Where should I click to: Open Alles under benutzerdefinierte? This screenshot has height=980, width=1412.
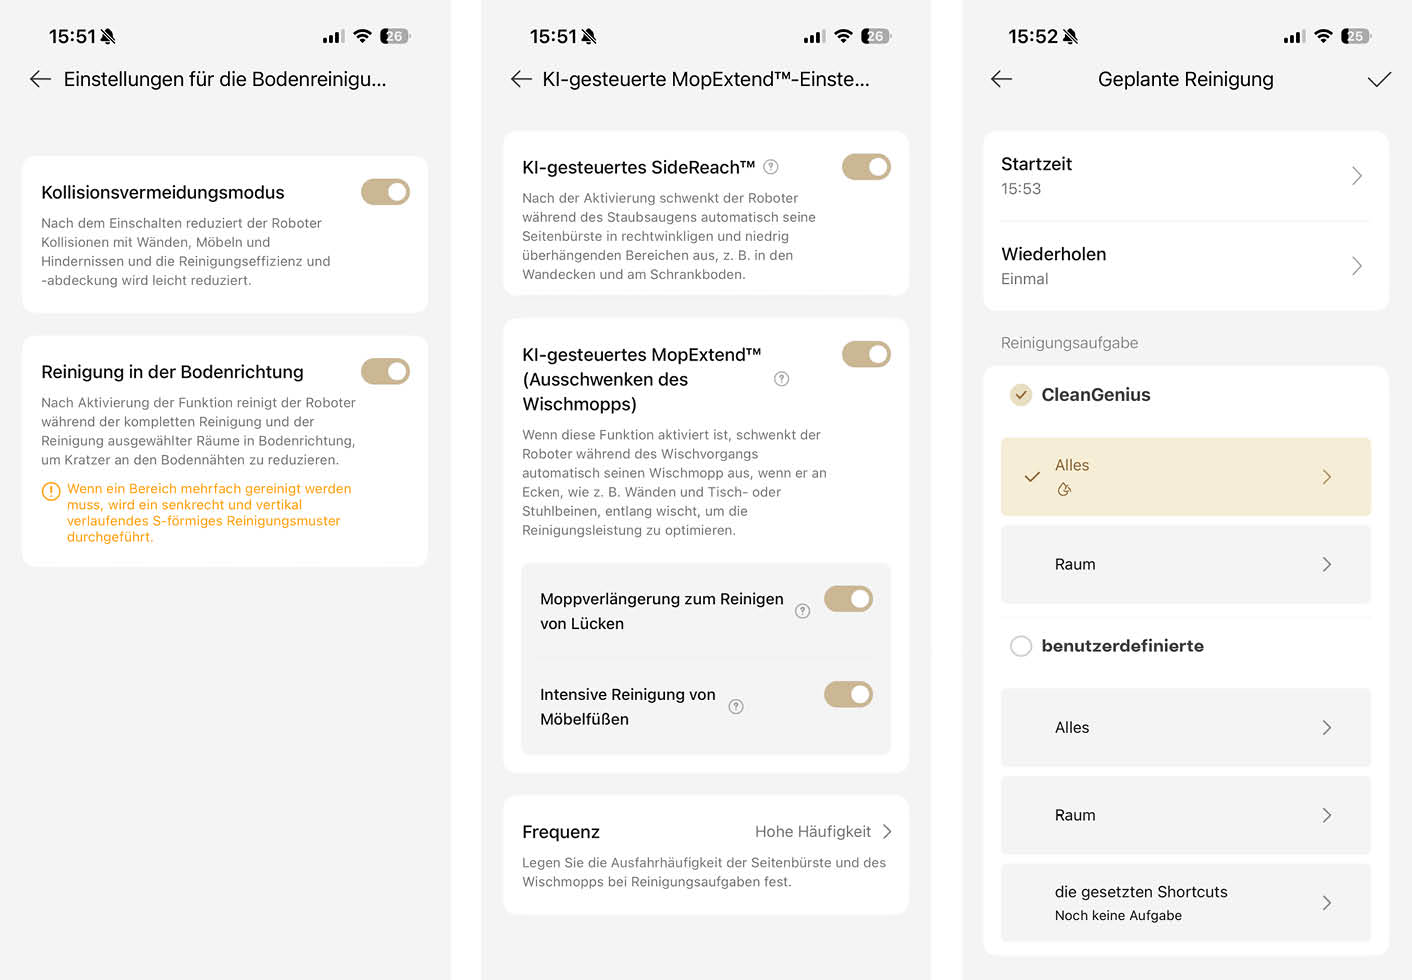tap(1185, 727)
